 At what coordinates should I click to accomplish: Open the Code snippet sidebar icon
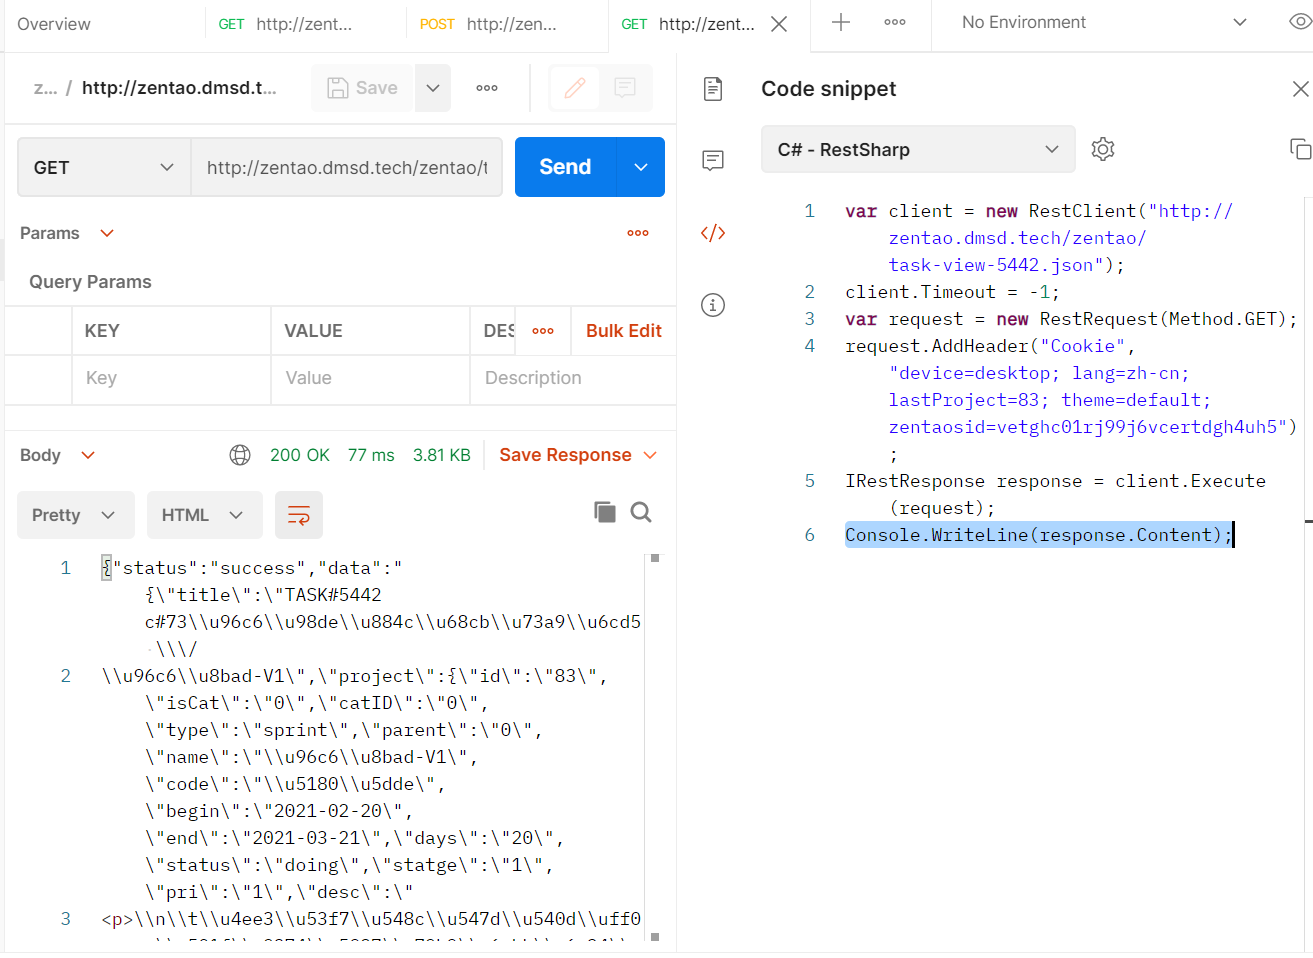(x=713, y=232)
